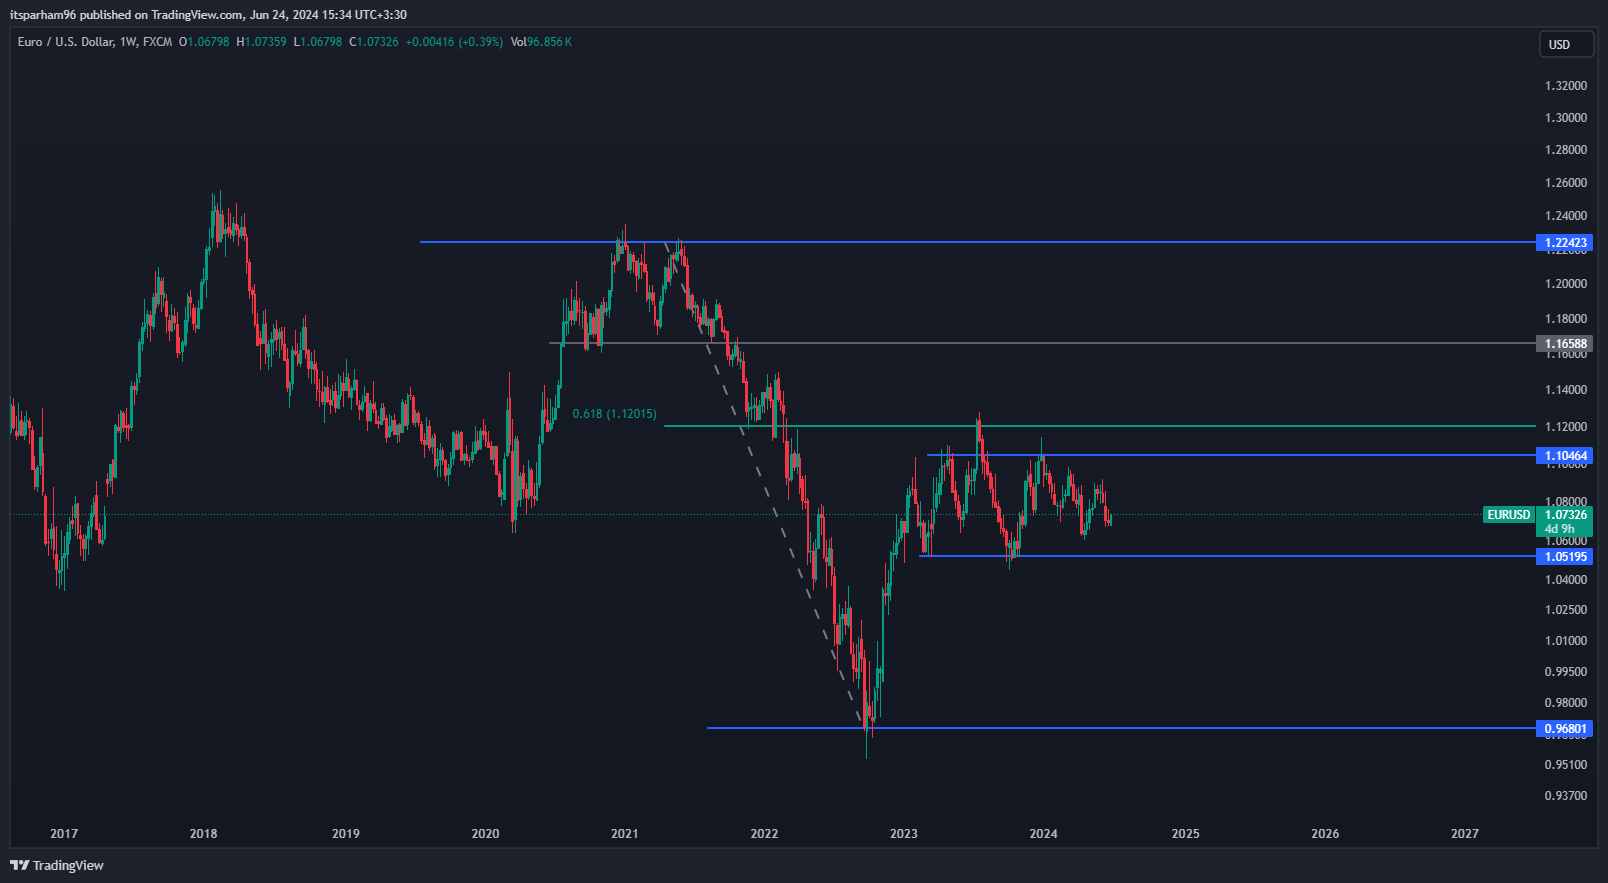This screenshot has height=883, width=1608.
Task: Click the close value C1.07326
Action: pos(373,42)
